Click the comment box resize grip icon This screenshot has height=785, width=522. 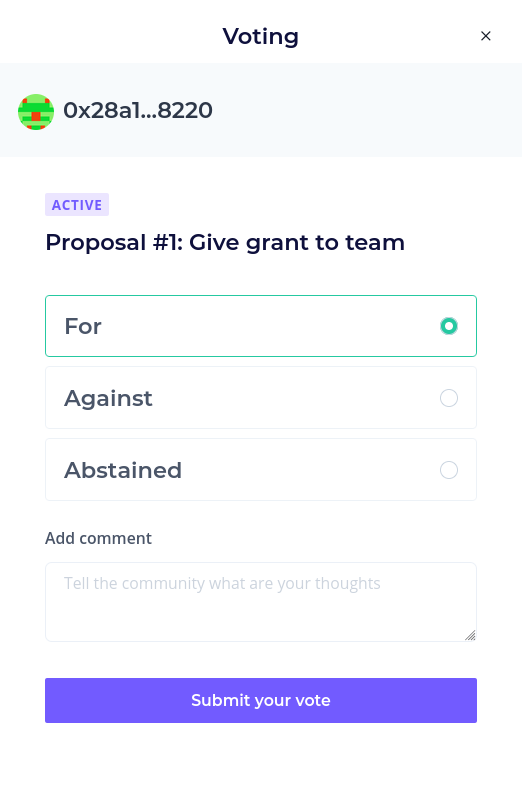tap(470, 635)
